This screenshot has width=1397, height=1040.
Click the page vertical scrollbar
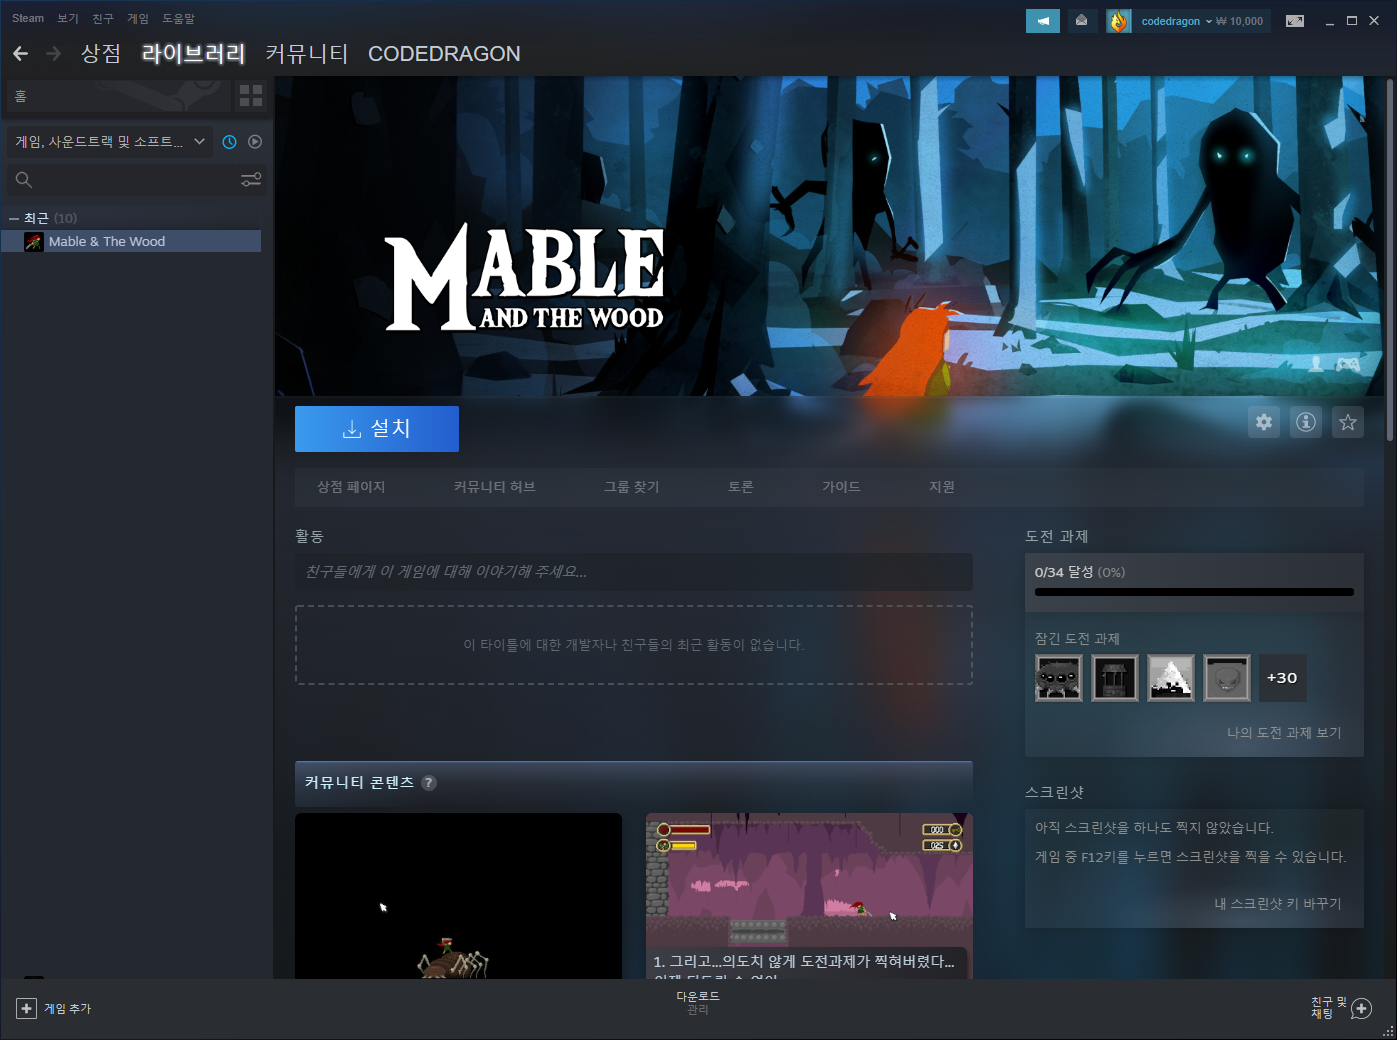coord(1389,260)
